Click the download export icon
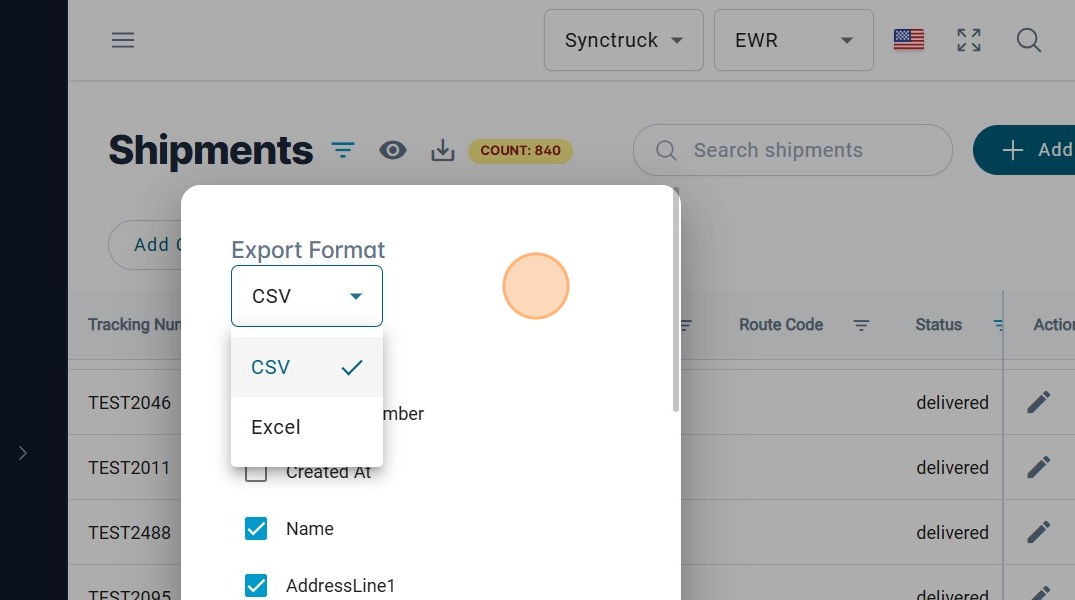The width and height of the screenshot is (1075, 600). click(x=442, y=151)
